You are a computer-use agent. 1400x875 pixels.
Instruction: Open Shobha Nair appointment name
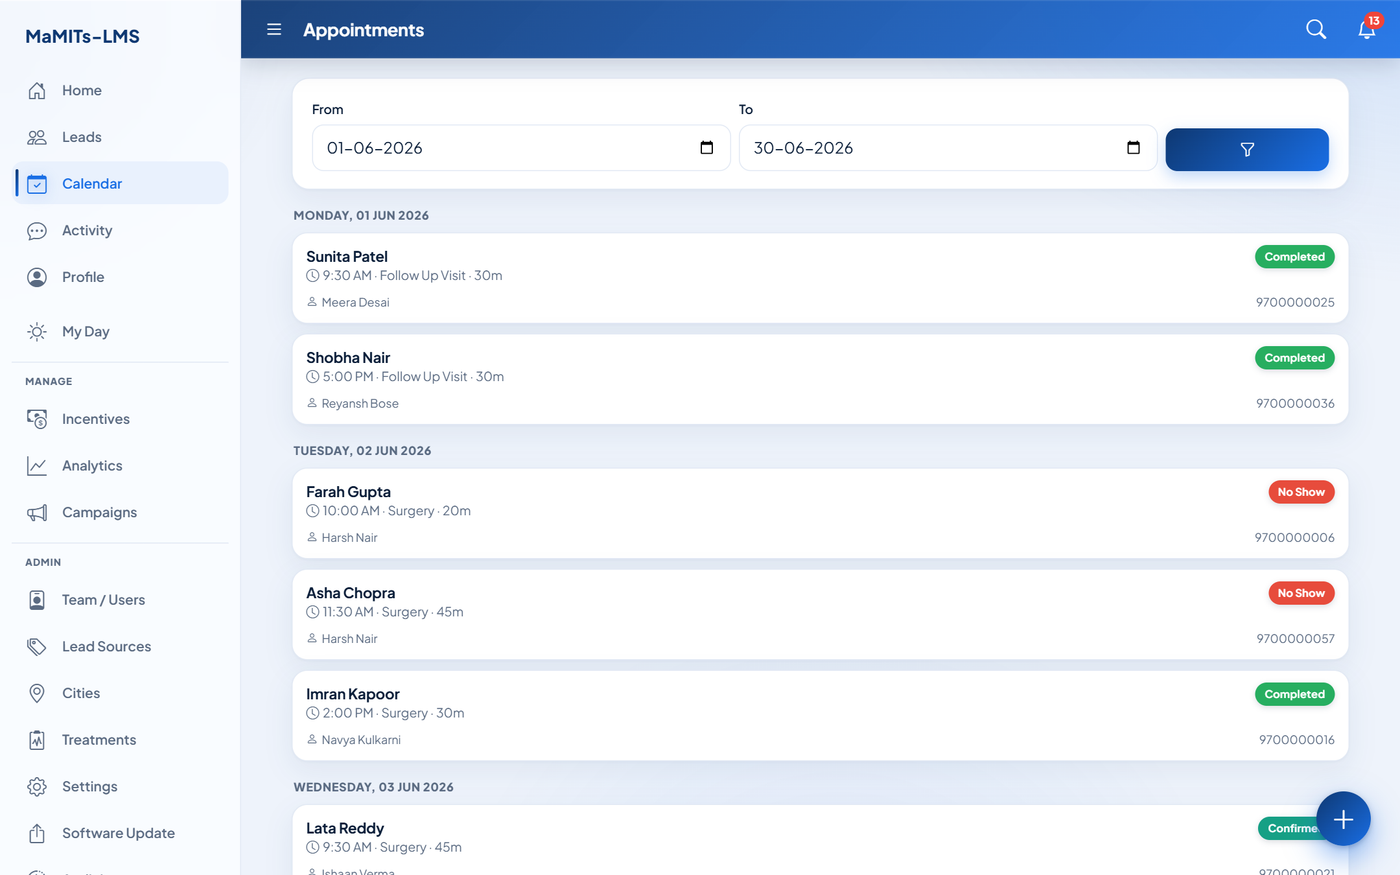[x=348, y=358]
